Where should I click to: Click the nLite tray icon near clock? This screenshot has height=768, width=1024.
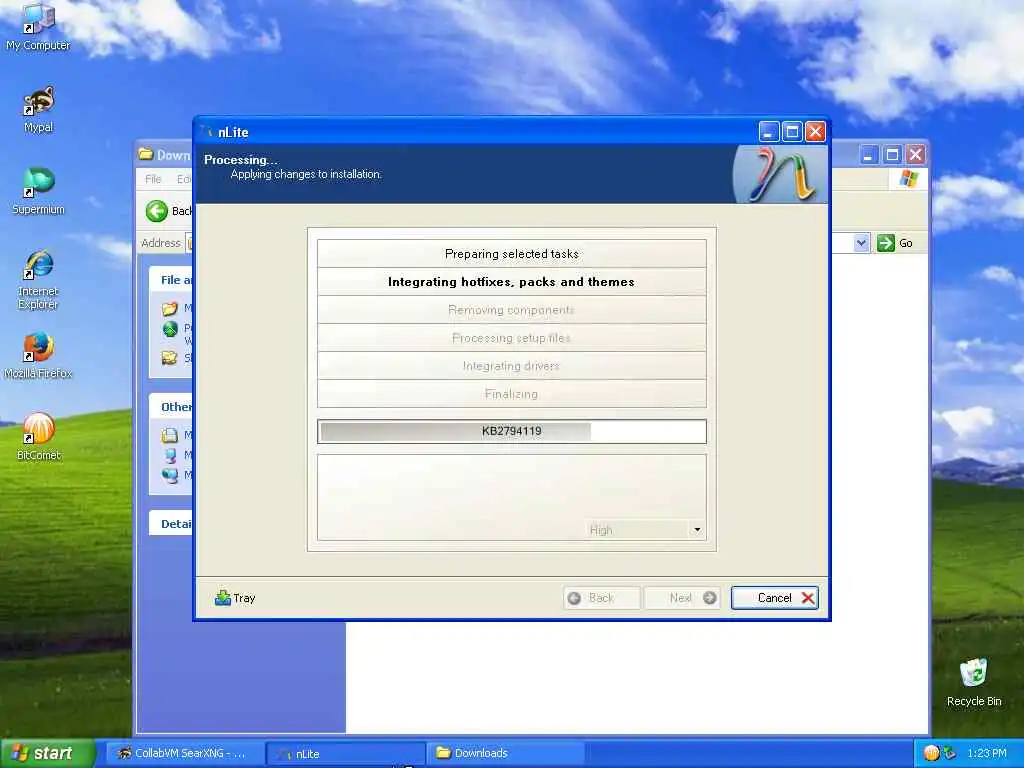click(x=949, y=753)
